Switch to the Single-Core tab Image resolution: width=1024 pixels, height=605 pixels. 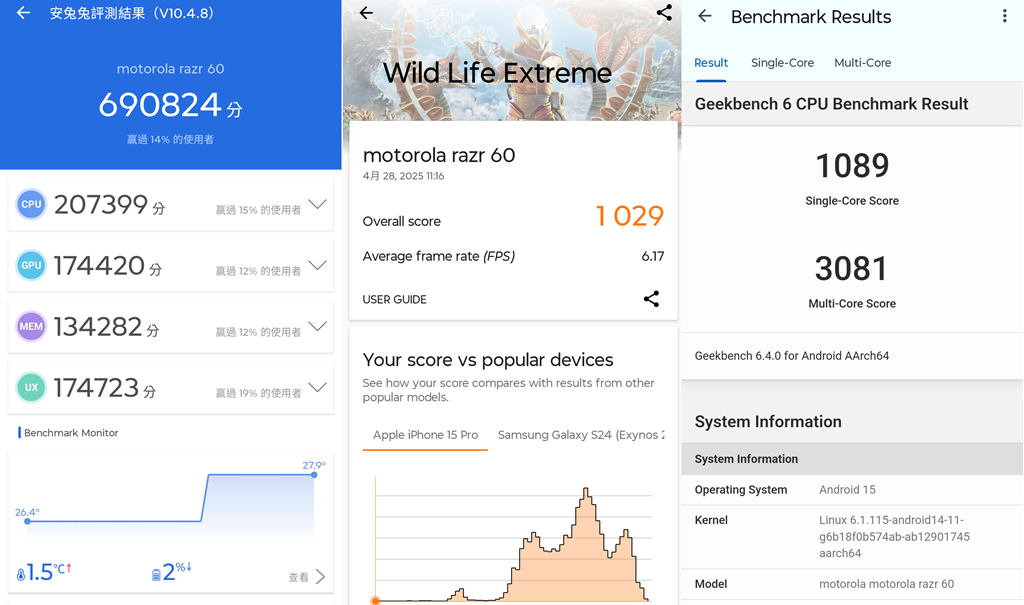(x=782, y=63)
